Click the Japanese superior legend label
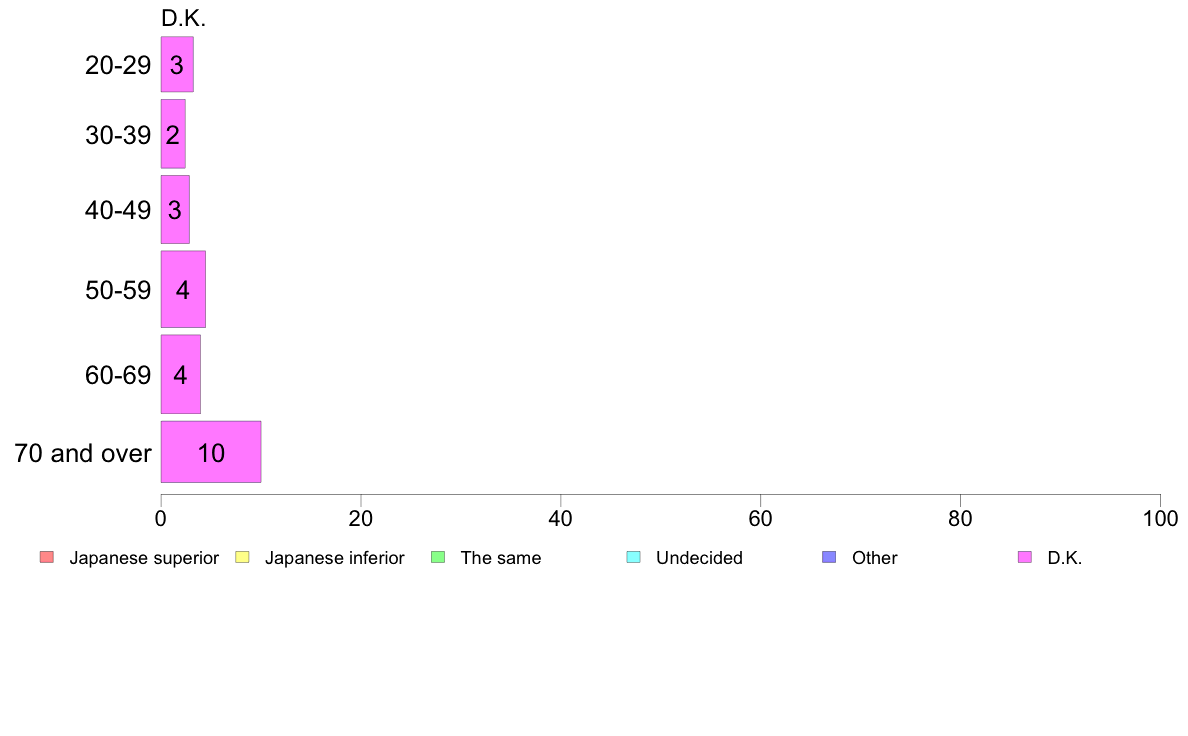Screen dimensions: 1188x736 (144, 558)
